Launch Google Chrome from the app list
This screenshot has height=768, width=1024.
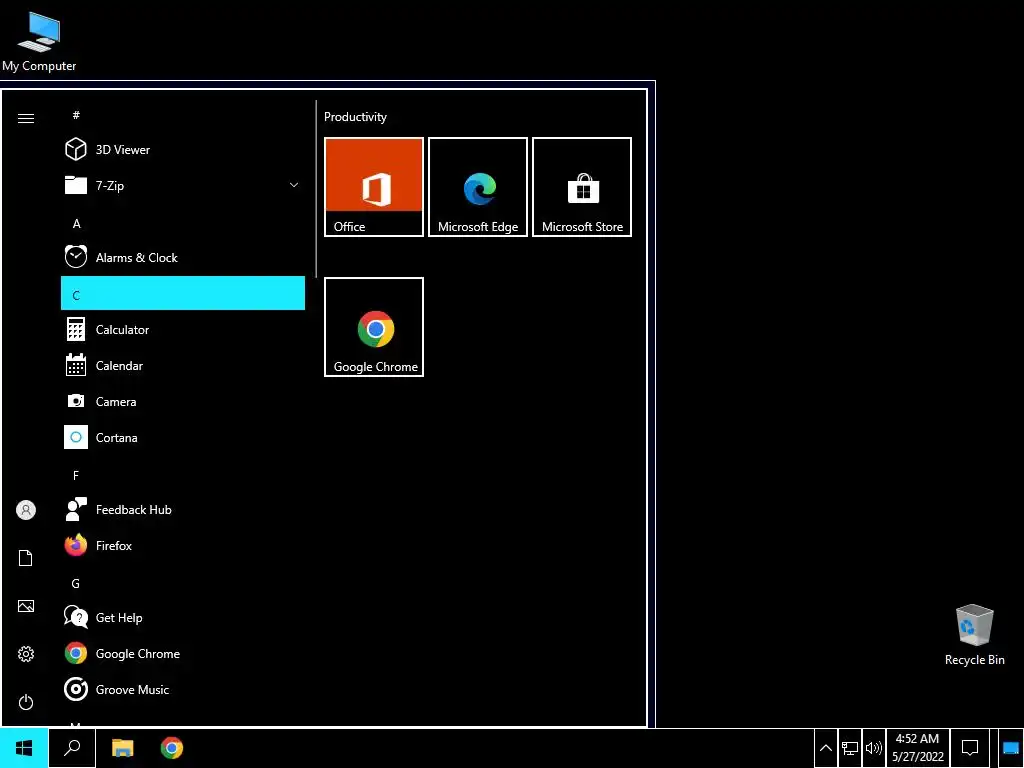[x=183, y=653]
